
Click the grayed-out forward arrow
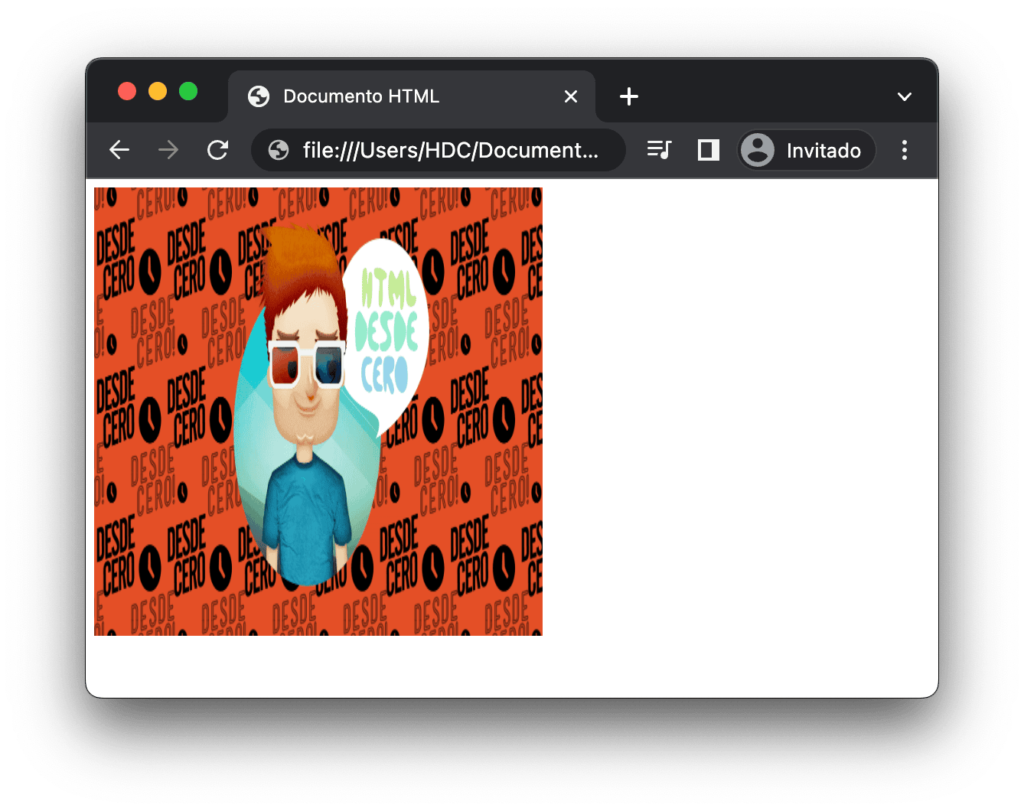click(168, 150)
